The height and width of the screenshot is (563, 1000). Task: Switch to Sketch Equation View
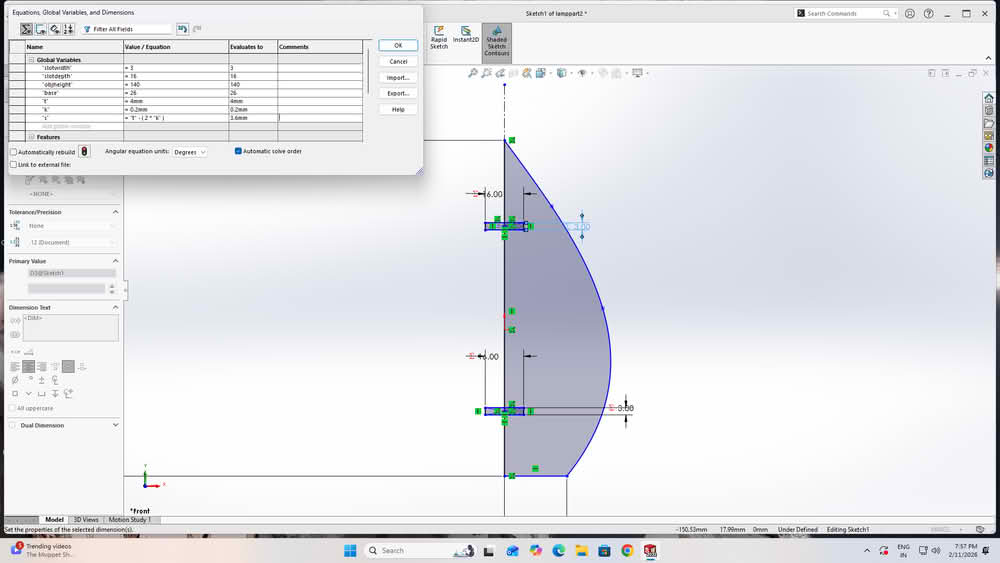tap(40, 29)
